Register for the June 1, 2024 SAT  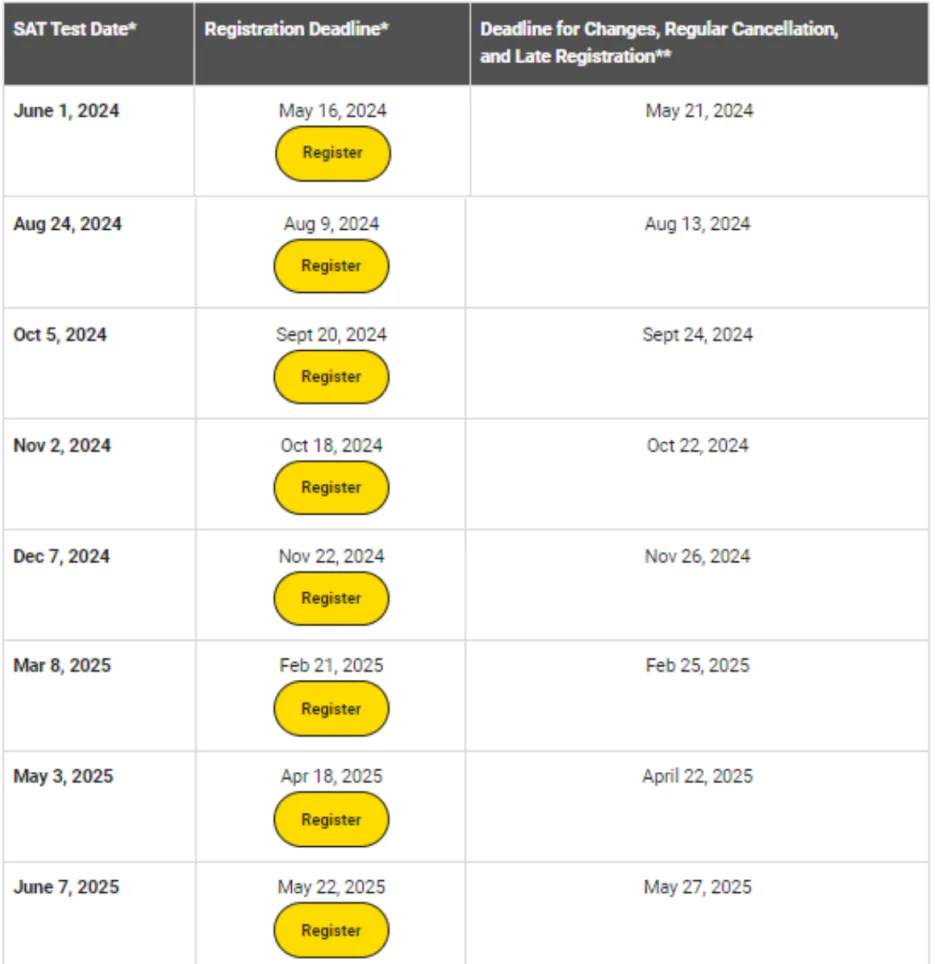coord(332,154)
